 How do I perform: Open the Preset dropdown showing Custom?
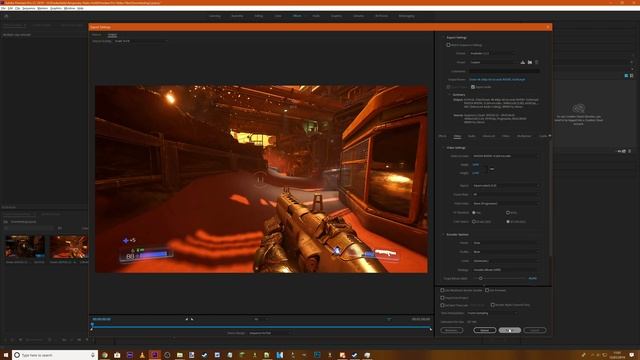tap(493, 62)
